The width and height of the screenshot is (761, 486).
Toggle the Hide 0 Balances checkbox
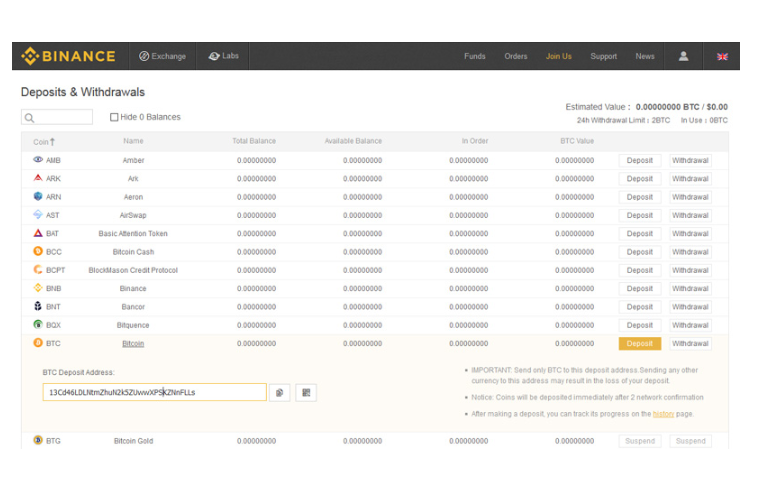pyautogui.click(x=114, y=117)
